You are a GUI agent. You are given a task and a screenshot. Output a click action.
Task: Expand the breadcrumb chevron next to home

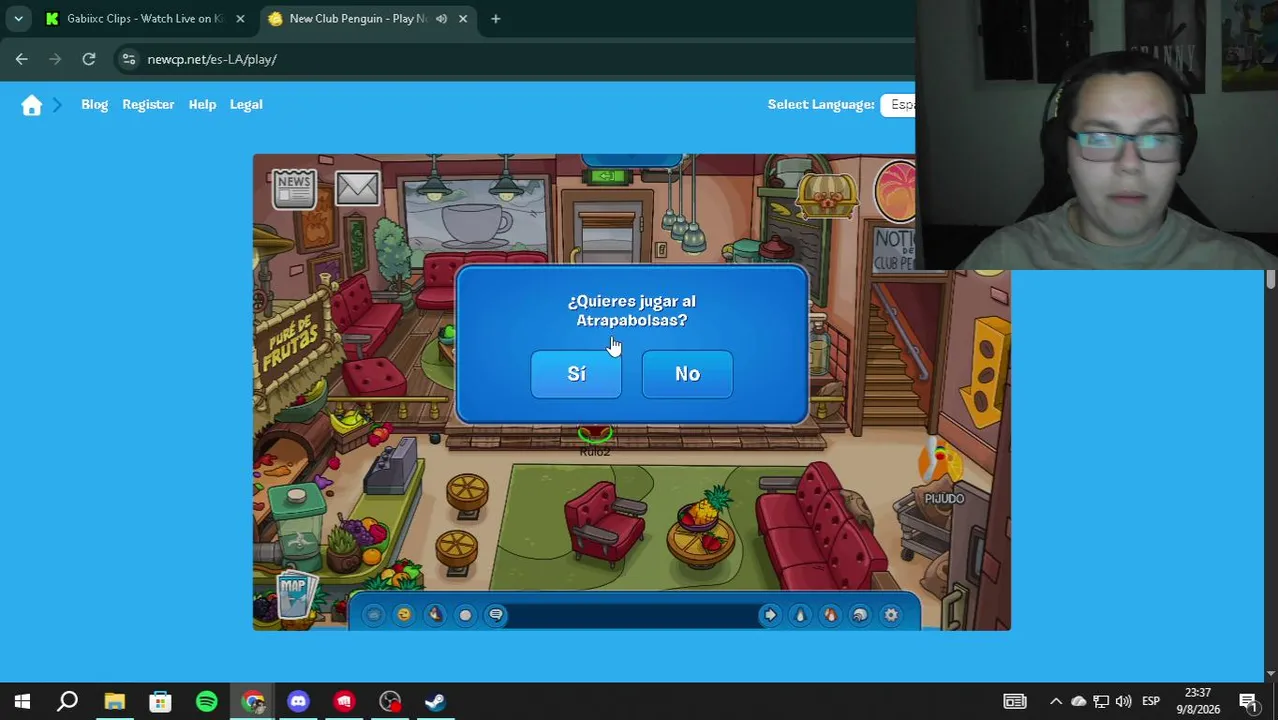click(x=57, y=104)
